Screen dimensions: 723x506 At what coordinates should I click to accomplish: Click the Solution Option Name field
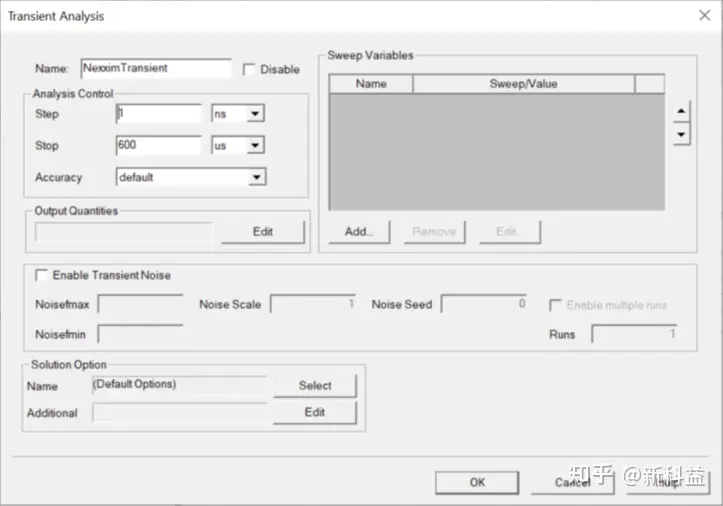click(x=180, y=385)
